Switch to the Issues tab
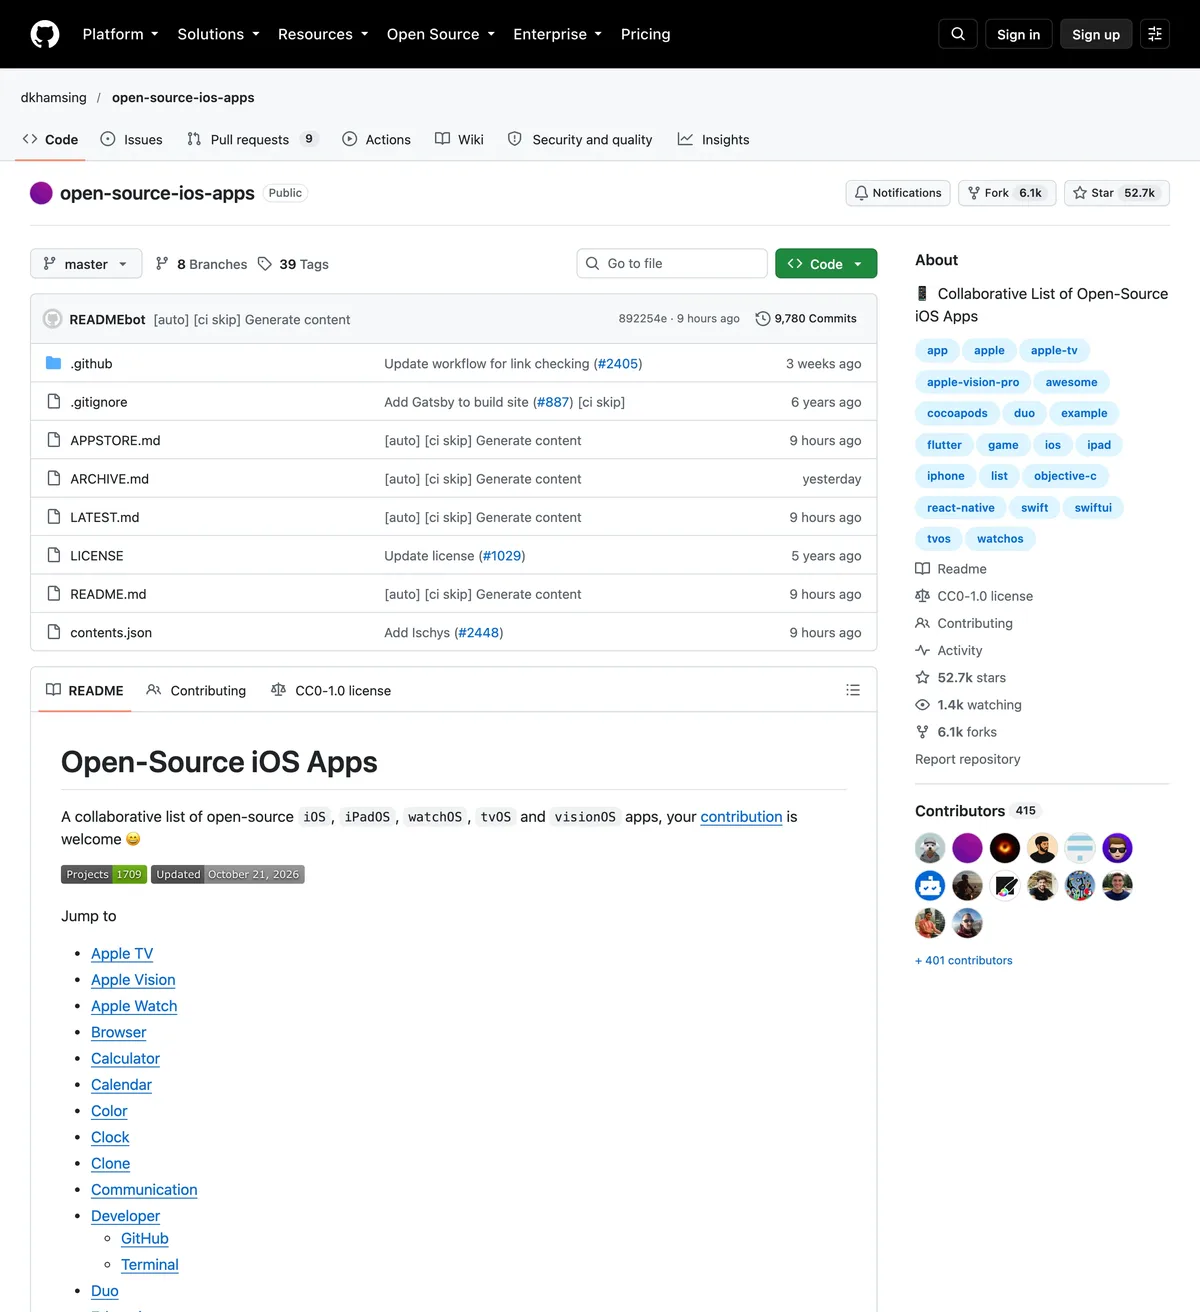 click(132, 140)
